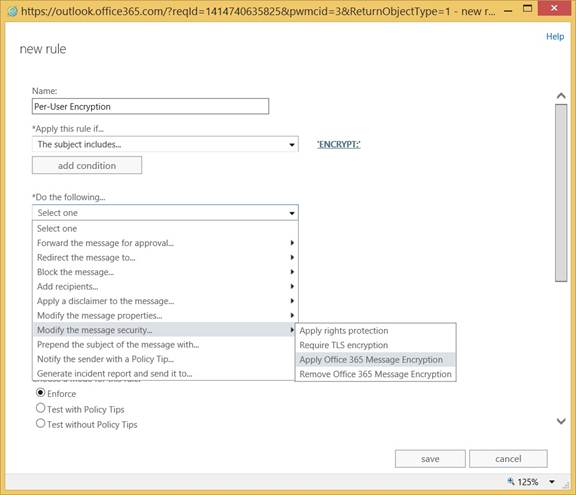Click the vertical scrollbar thumb
The image size is (576, 495).
(x=561, y=193)
